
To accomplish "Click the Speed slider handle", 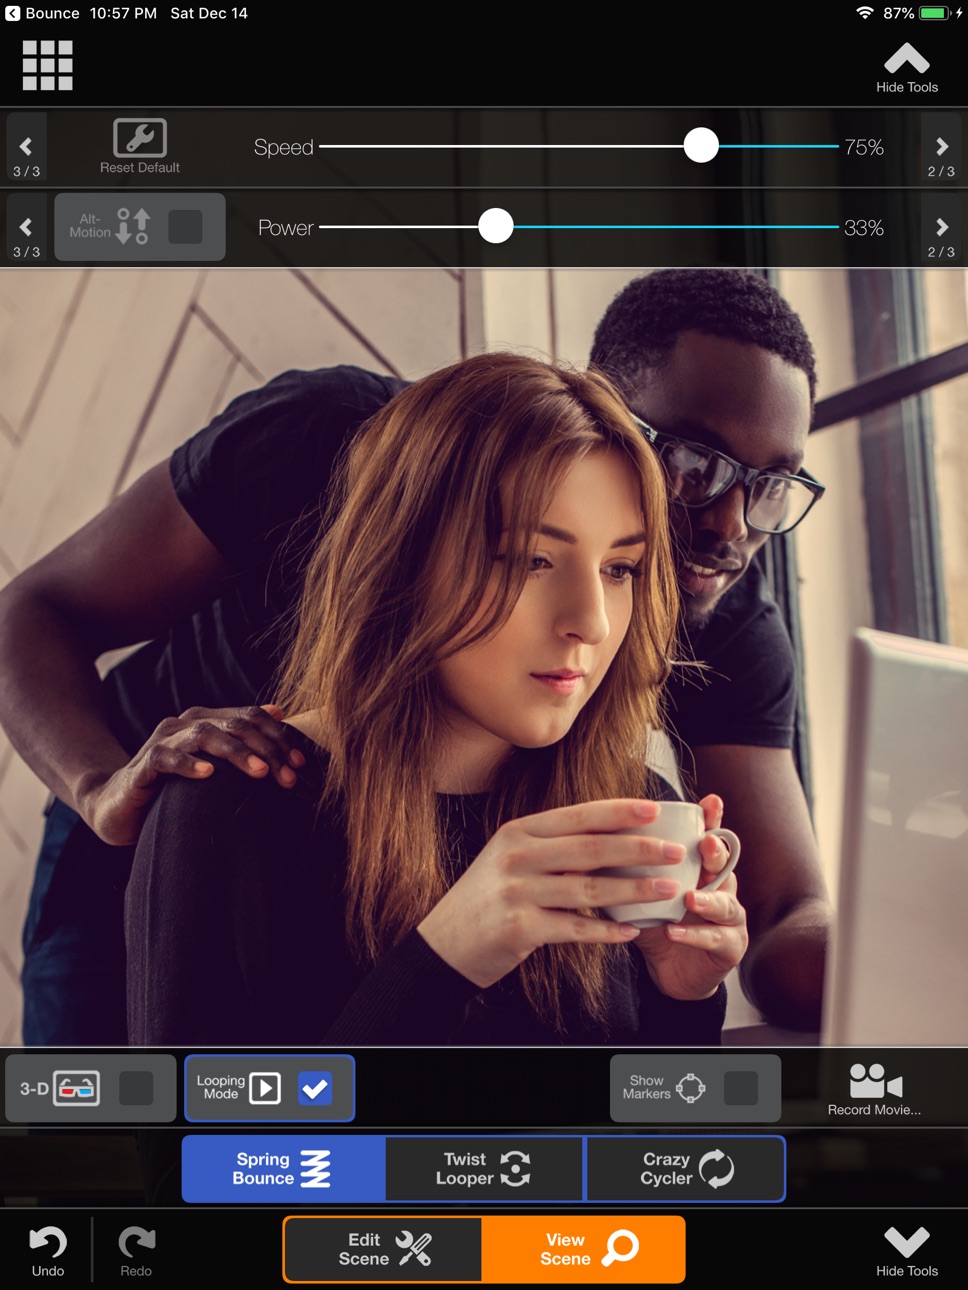I will (x=701, y=146).
